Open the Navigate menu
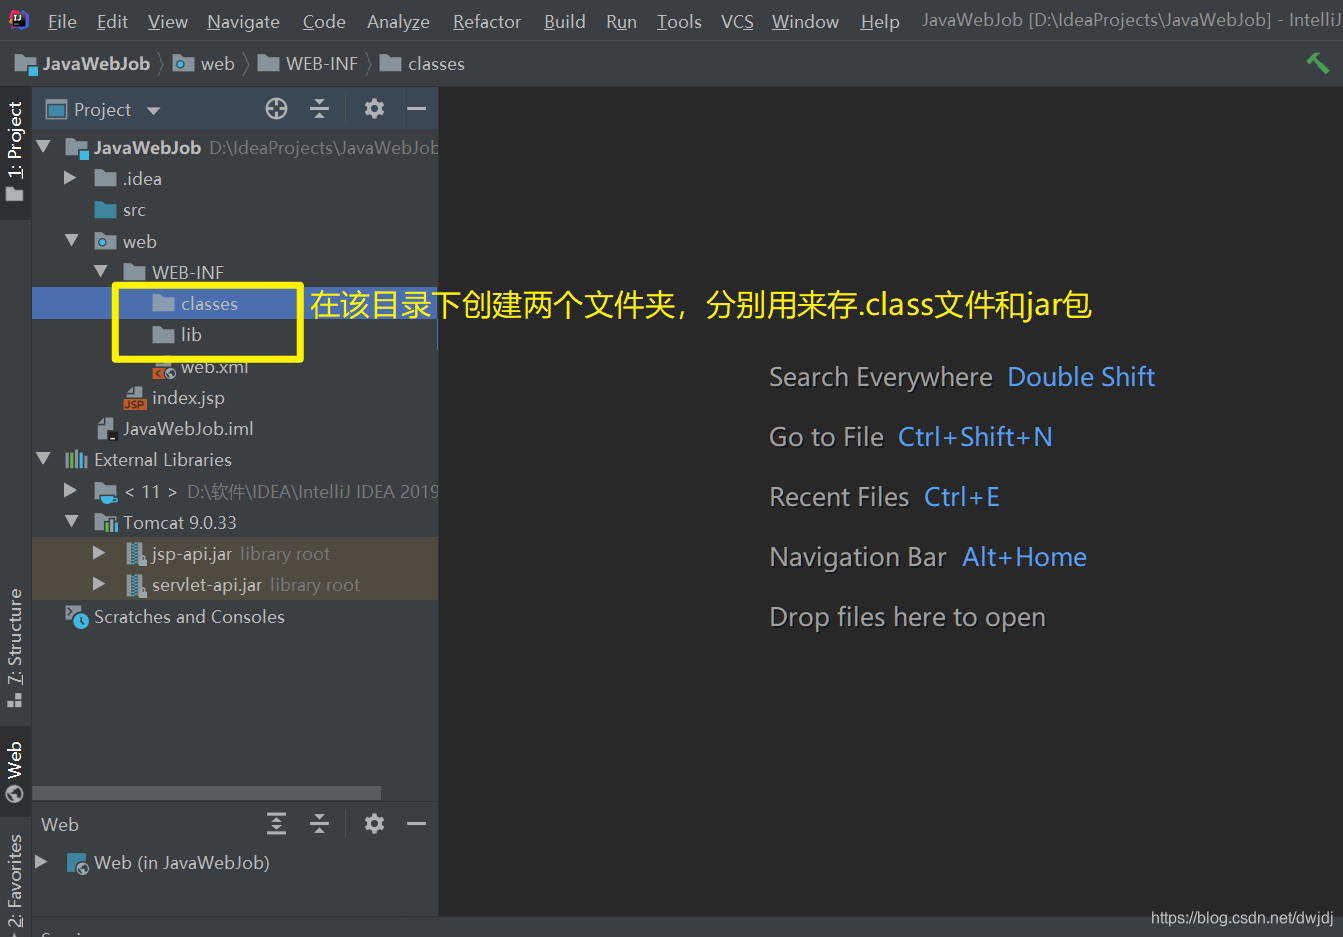This screenshot has height=937, width=1343. pyautogui.click(x=243, y=21)
